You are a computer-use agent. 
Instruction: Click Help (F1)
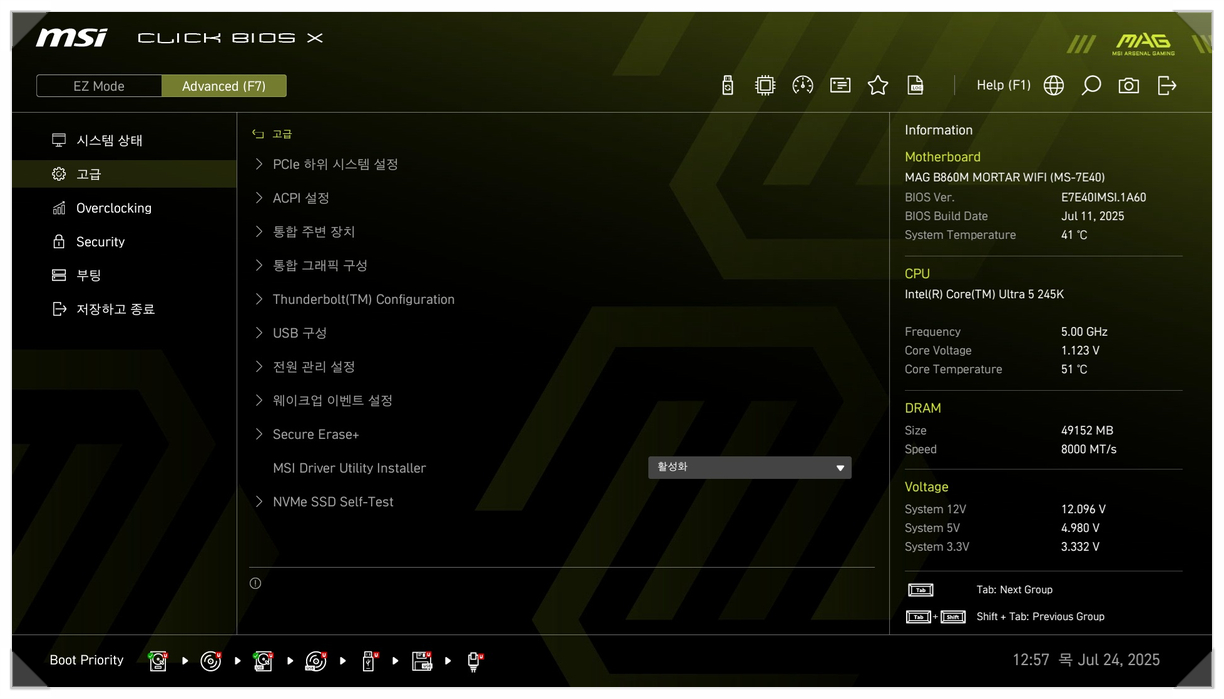pyautogui.click(x=1003, y=86)
